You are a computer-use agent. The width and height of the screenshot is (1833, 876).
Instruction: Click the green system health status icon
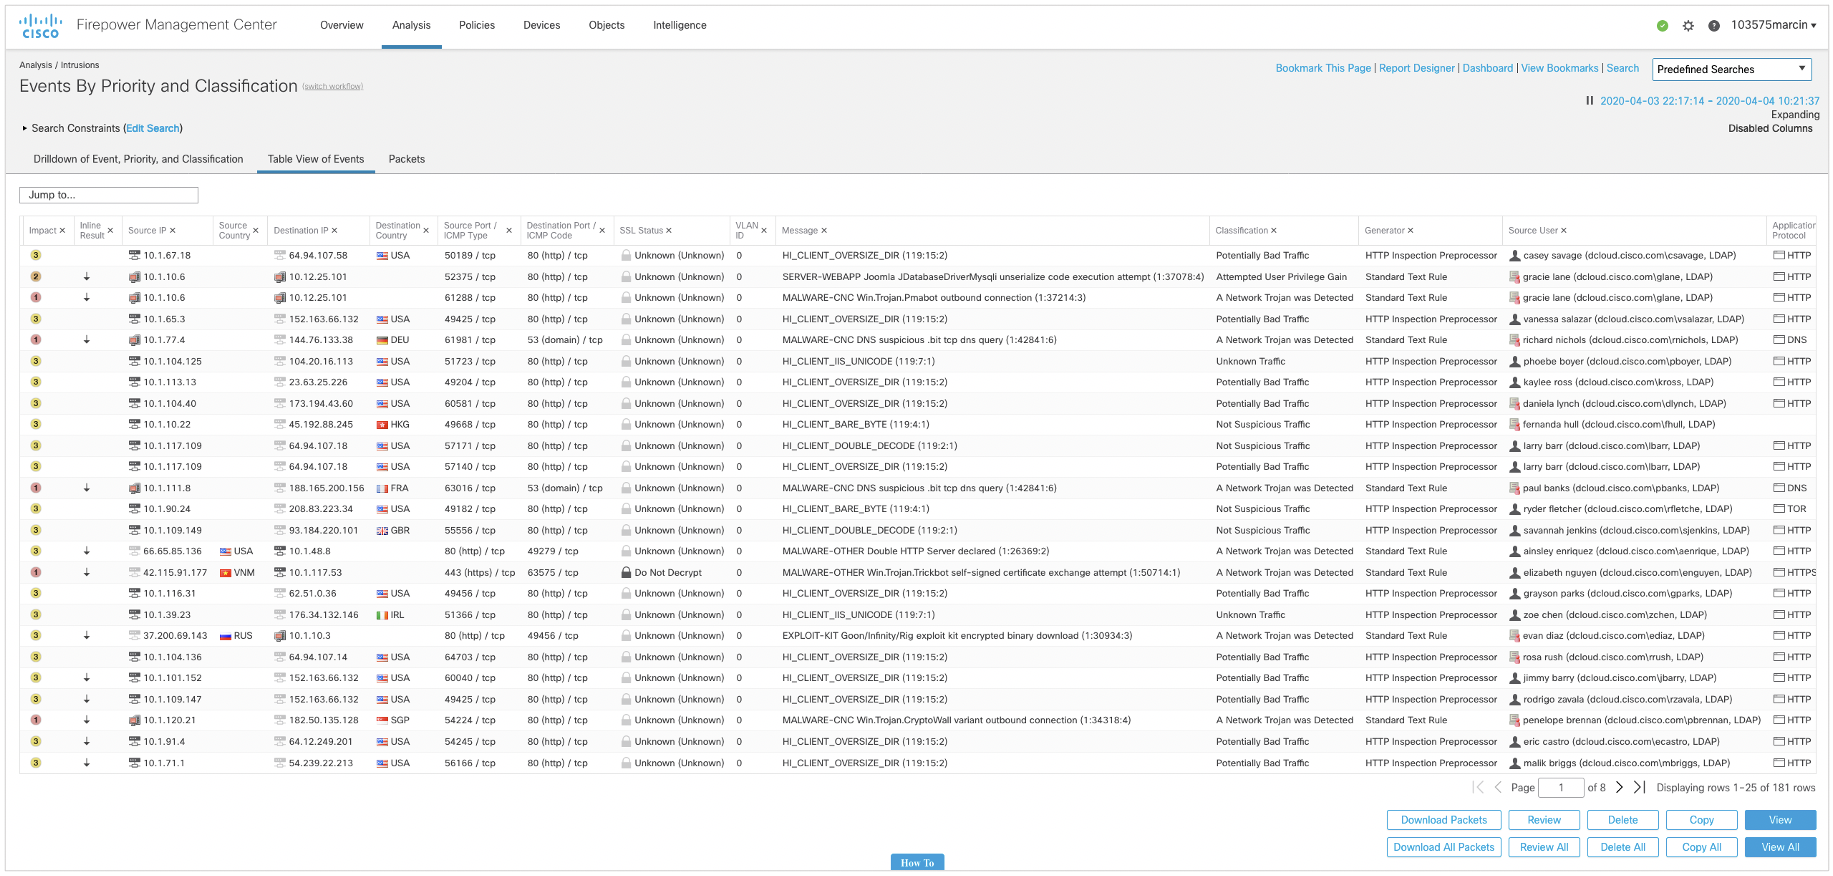[1662, 26]
